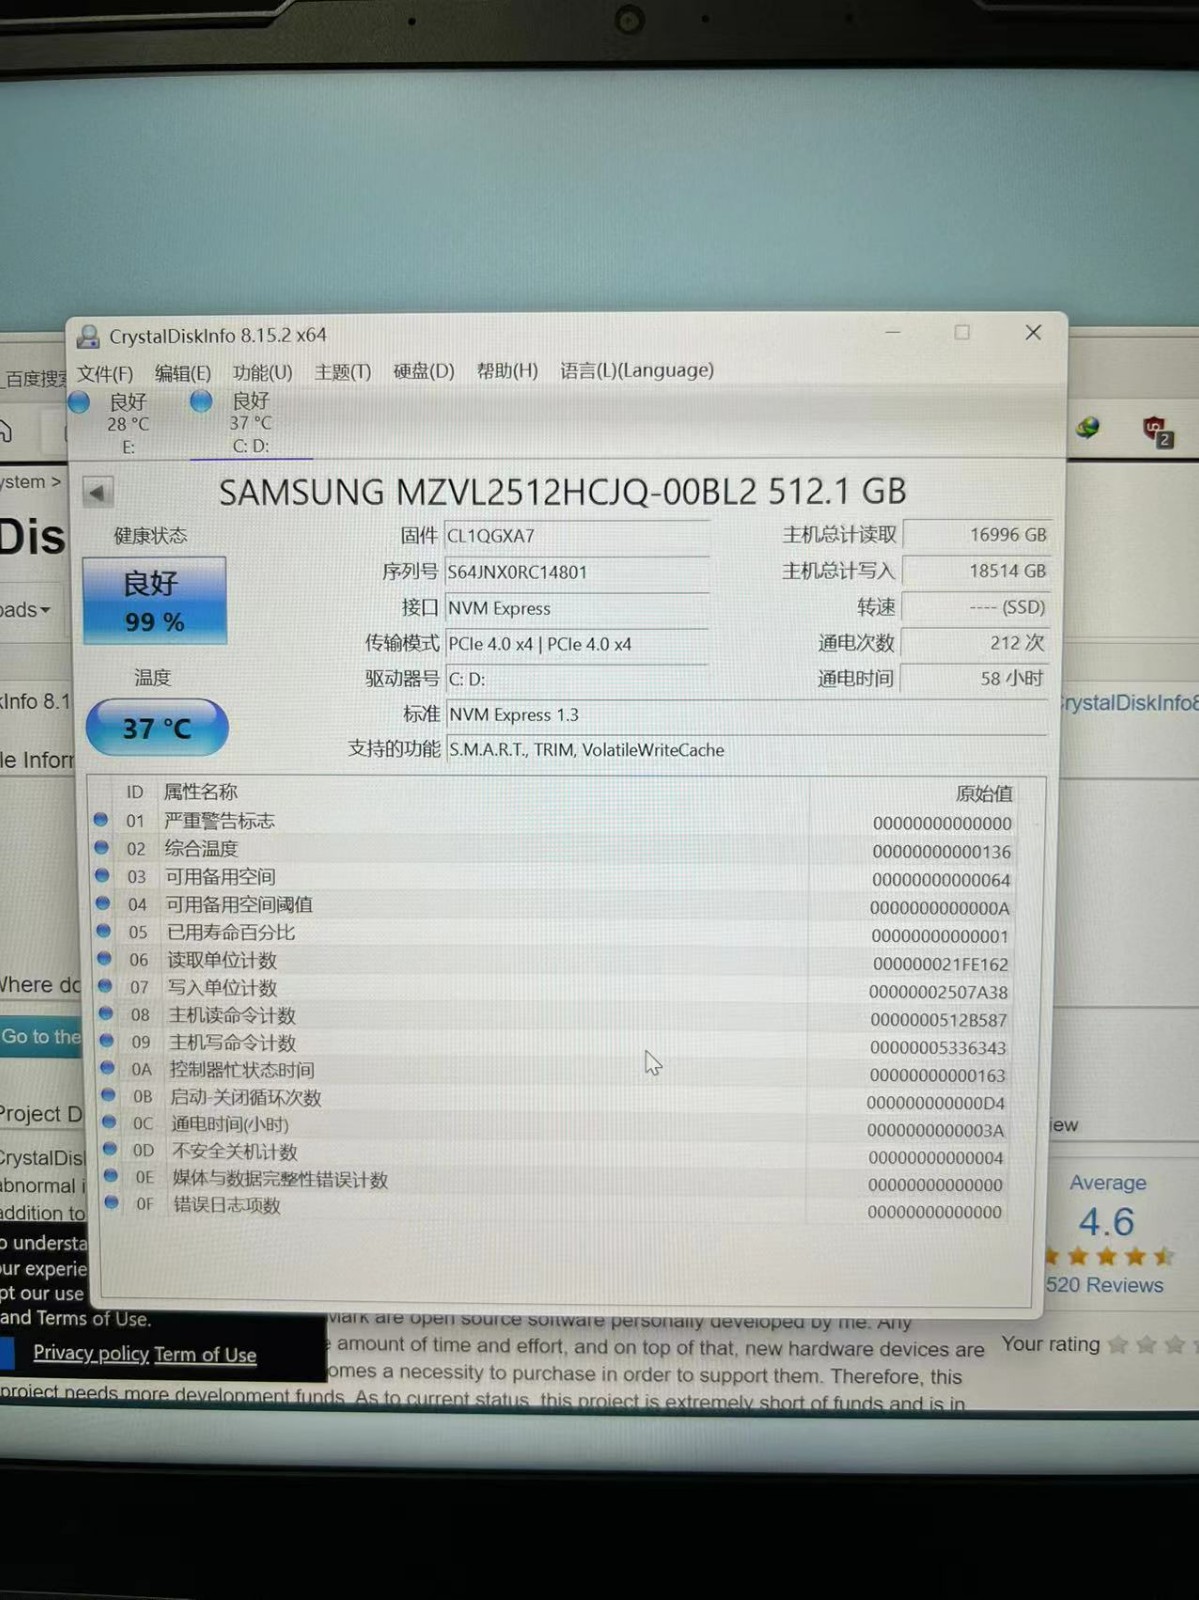Click raw value 00000005336343
1199x1600 pixels.
(x=938, y=1049)
